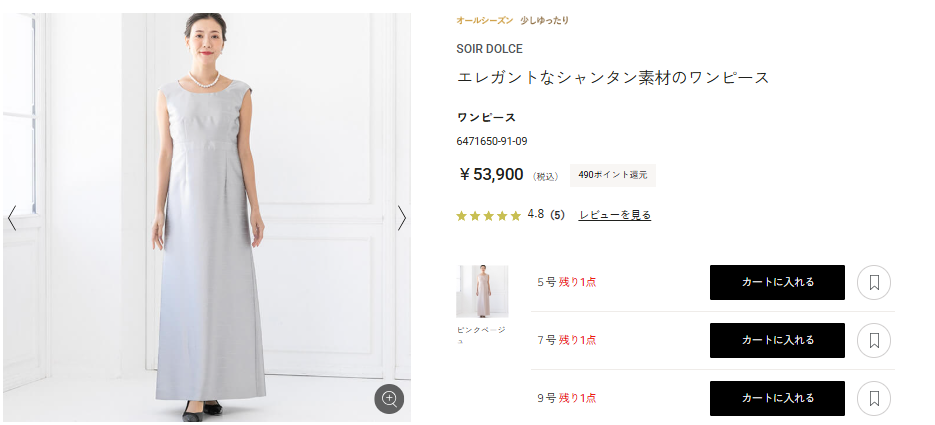Open the レビューを見る reviews link
Image resolution: width=935 pixels, height=425 pixels.
pyautogui.click(x=614, y=215)
